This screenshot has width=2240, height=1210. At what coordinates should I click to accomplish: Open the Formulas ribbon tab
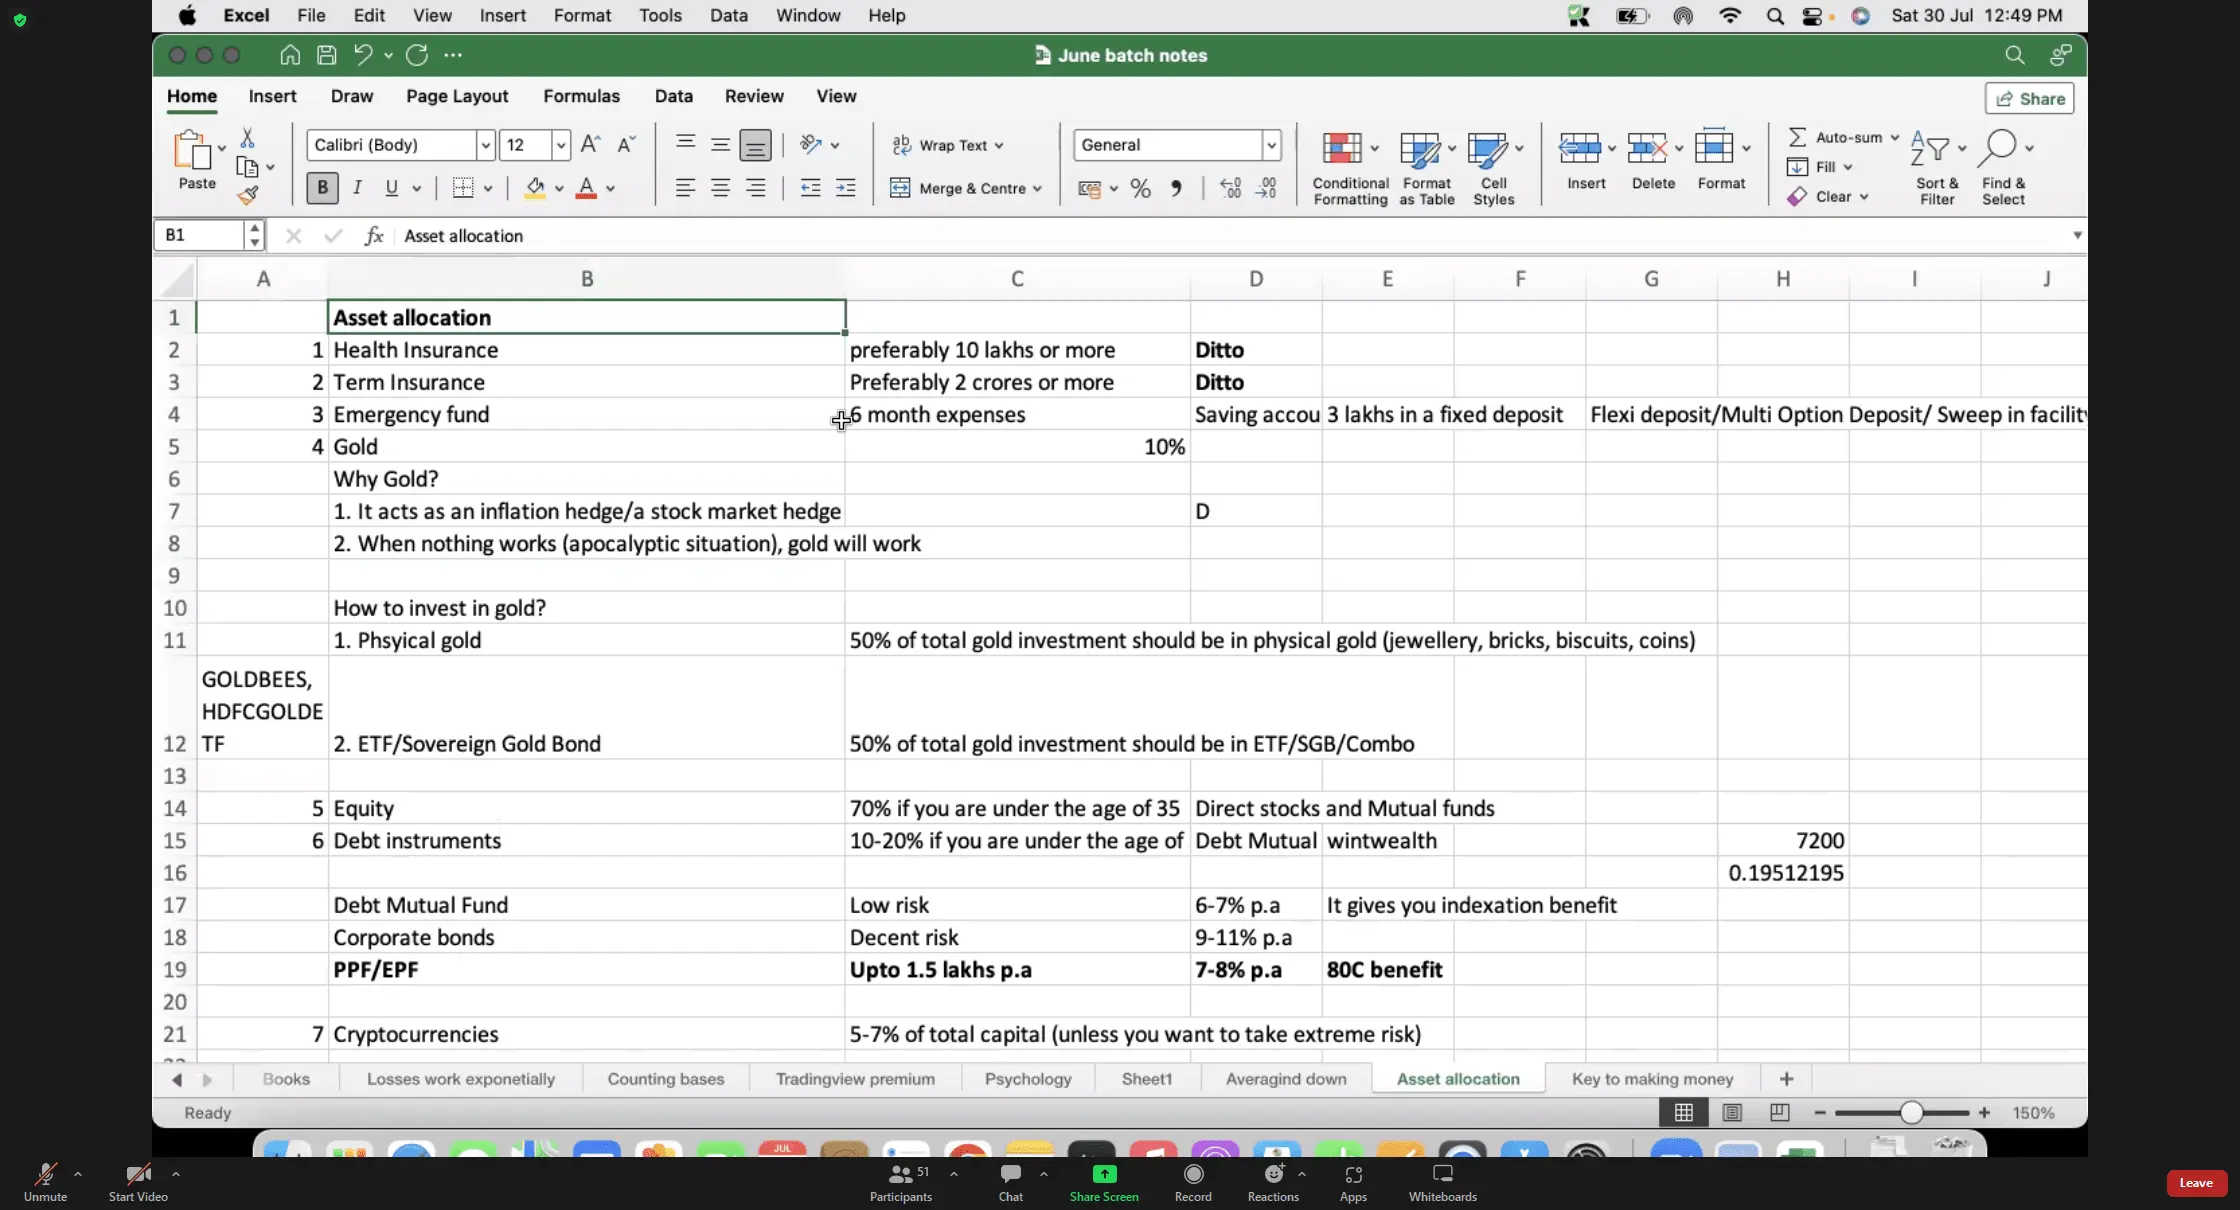pyautogui.click(x=581, y=96)
